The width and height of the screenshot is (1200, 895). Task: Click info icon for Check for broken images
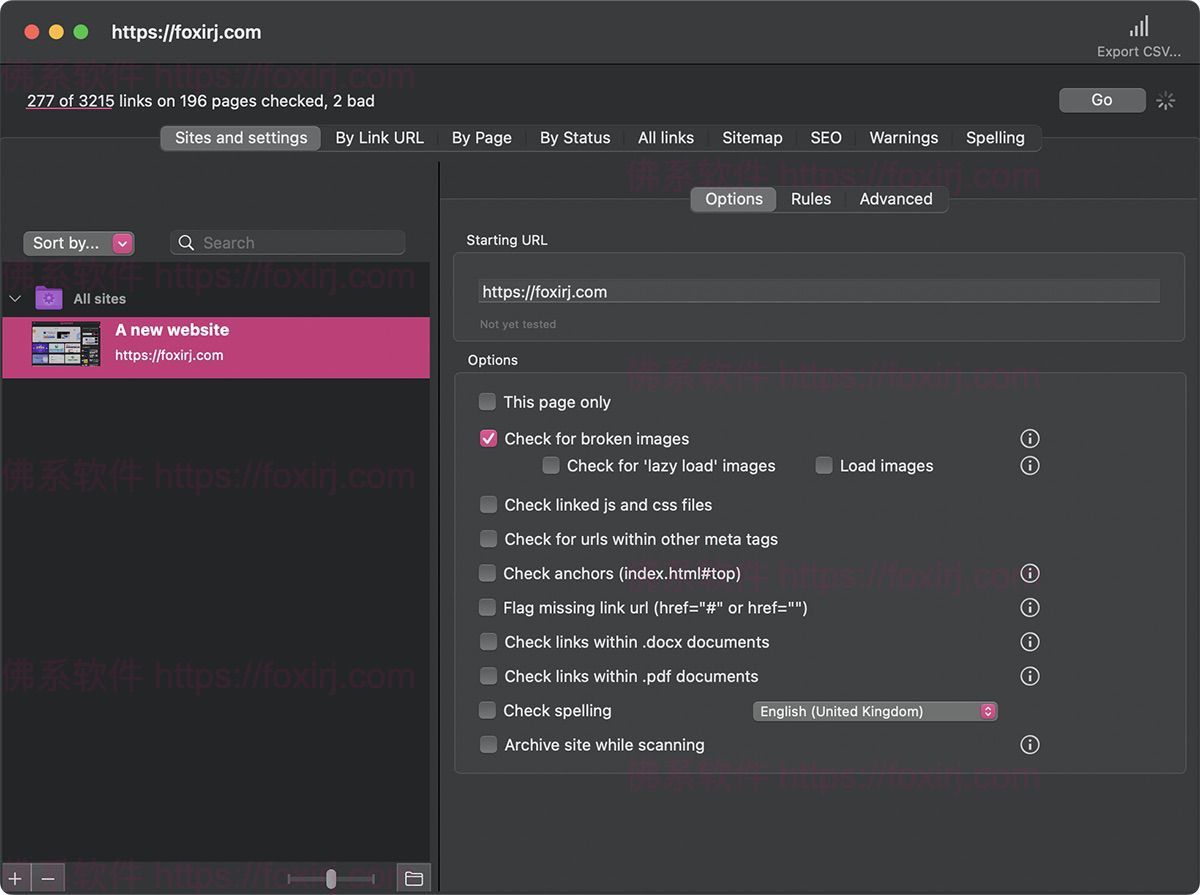click(1029, 439)
